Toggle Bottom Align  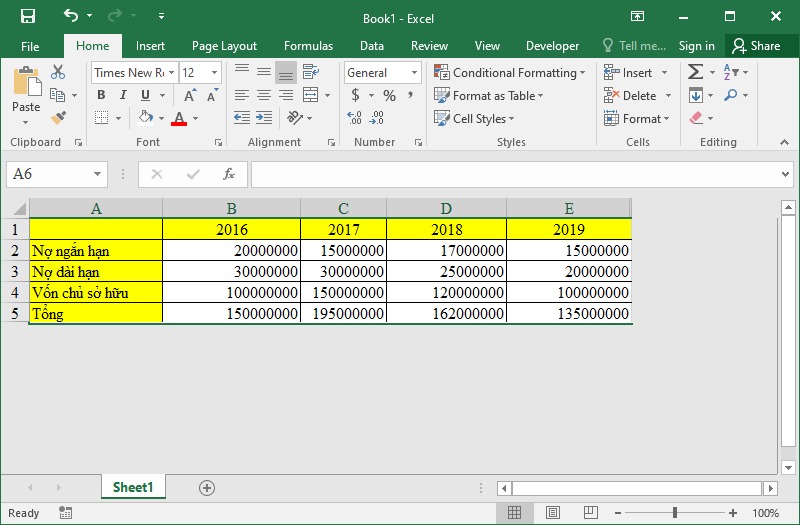286,72
